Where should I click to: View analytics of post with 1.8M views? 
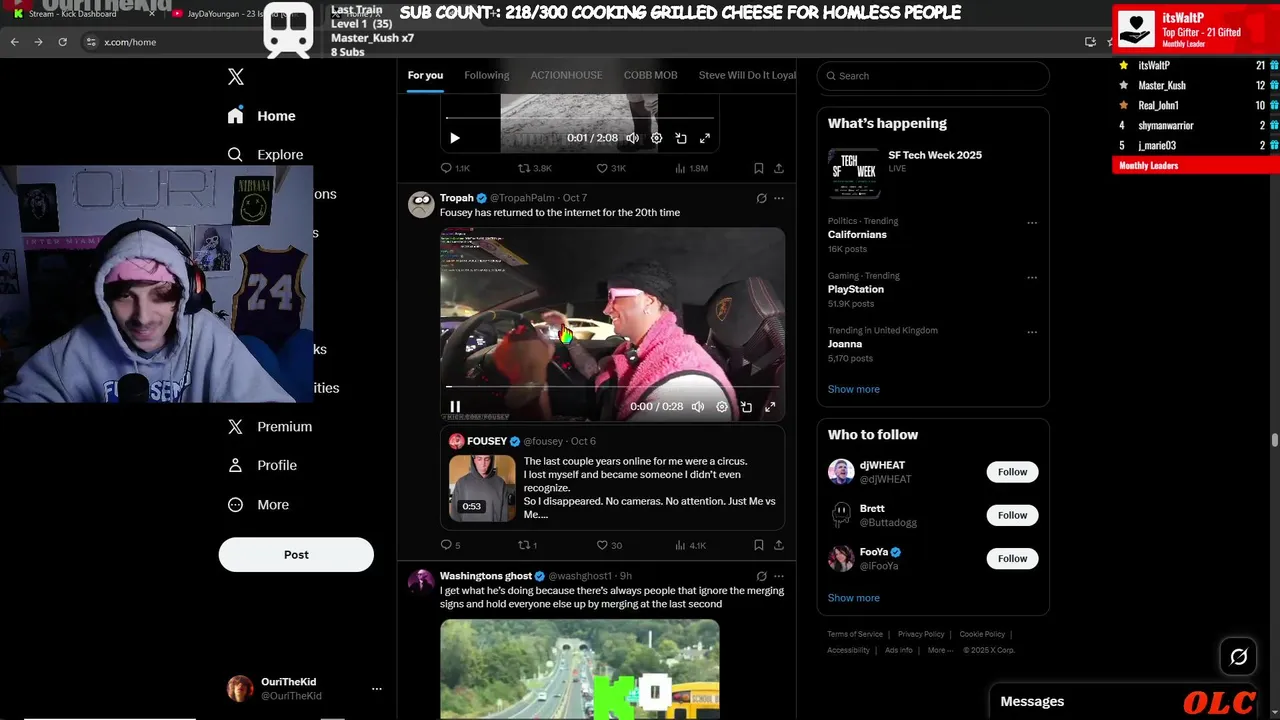click(x=691, y=169)
